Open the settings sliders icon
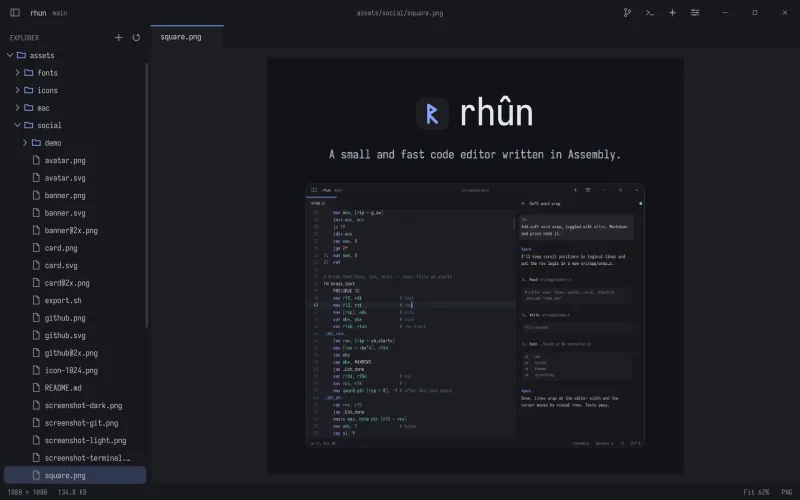800x500 pixels. (x=695, y=13)
